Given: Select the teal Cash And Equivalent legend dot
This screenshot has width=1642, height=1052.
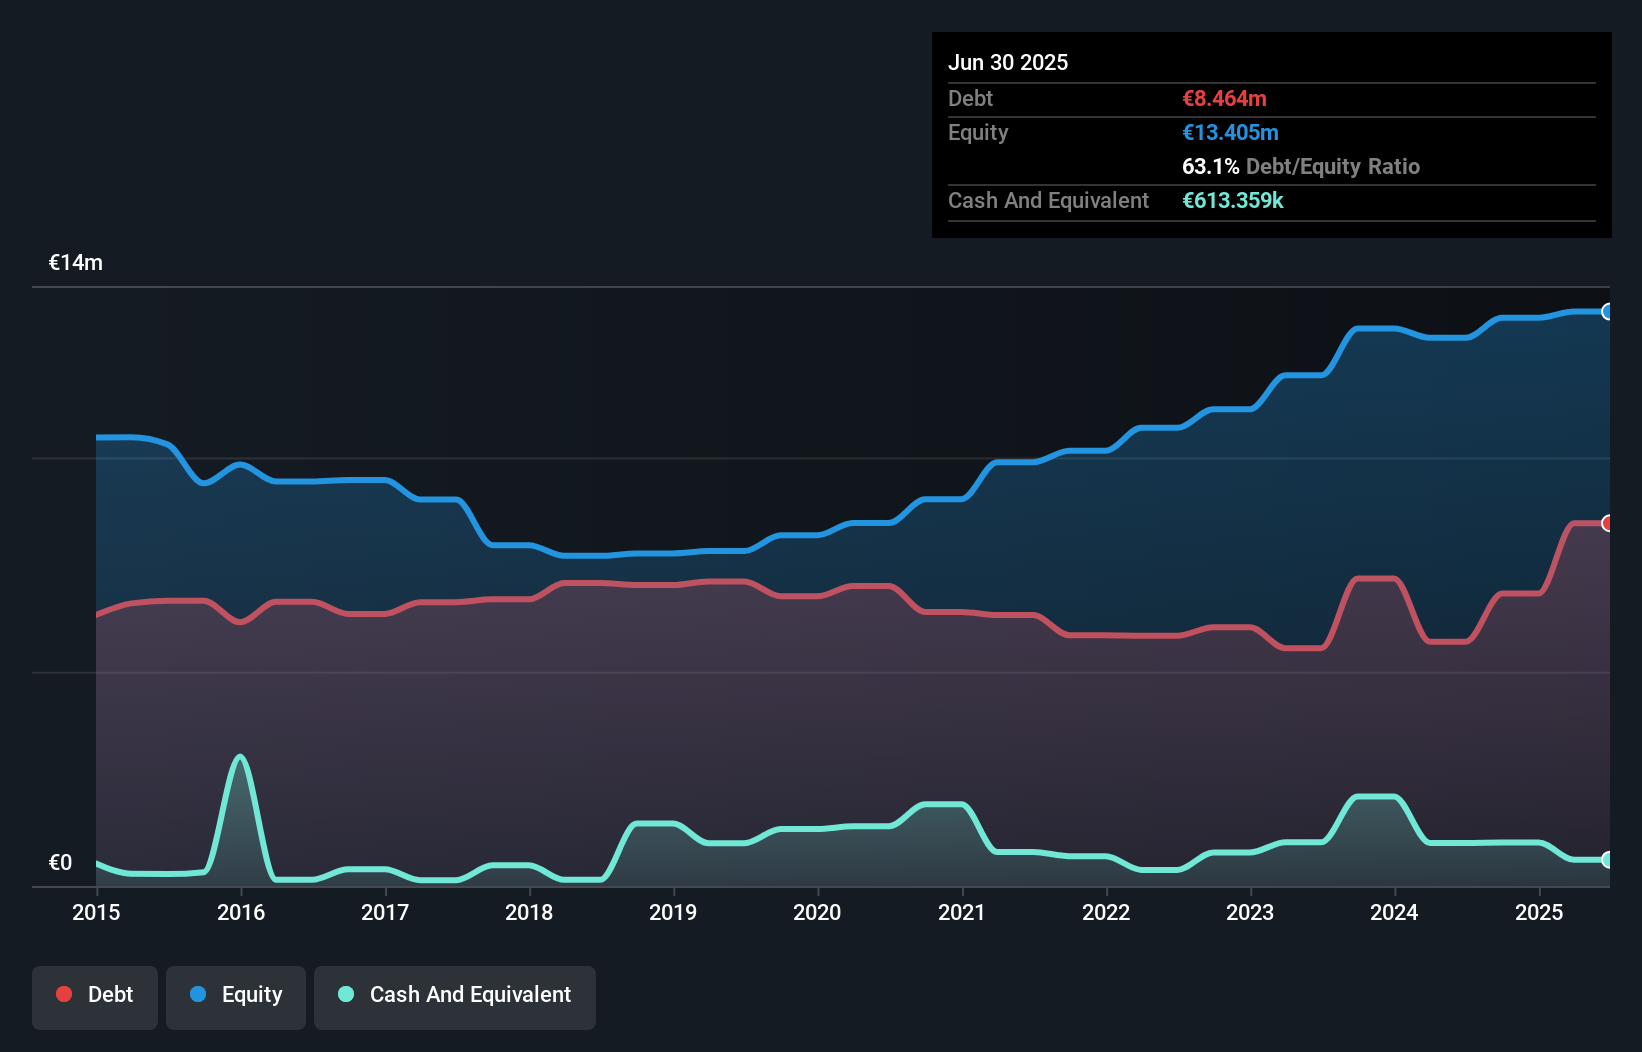Looking at the screenshot, I should [344, 994].
